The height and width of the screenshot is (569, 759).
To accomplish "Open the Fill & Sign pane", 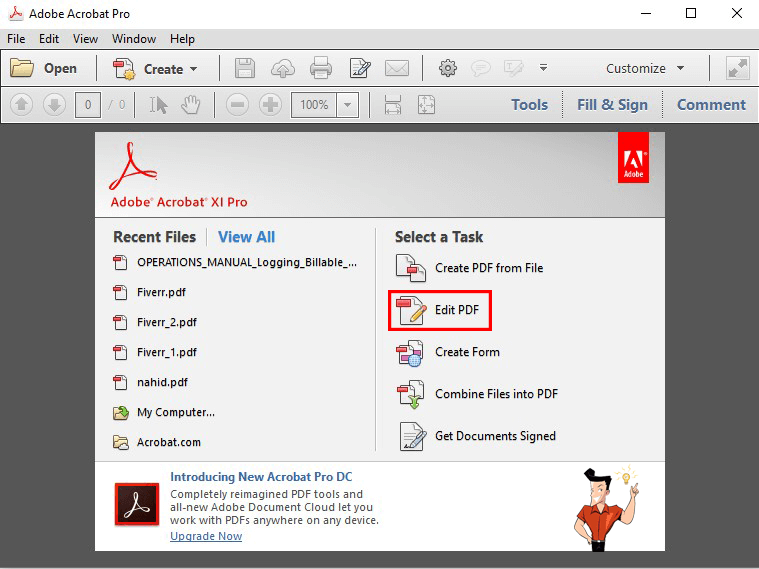I will coord(612,105).
